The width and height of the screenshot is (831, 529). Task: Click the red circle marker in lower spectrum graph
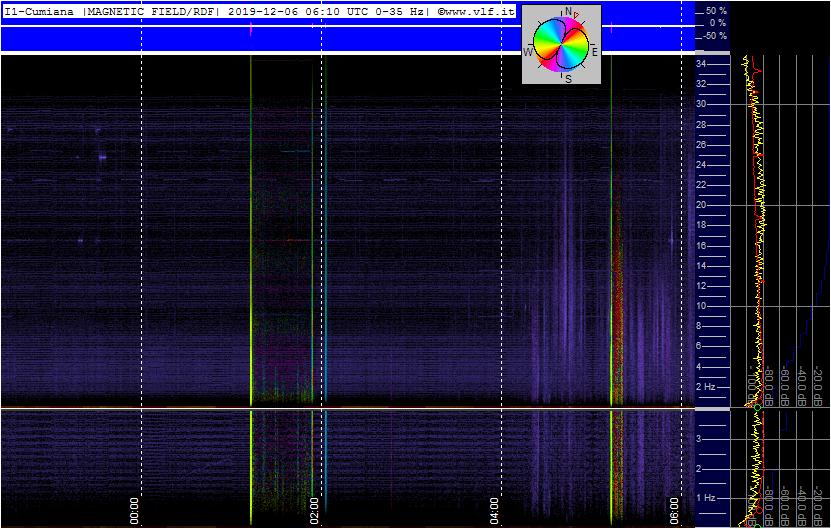coord(758,510)
